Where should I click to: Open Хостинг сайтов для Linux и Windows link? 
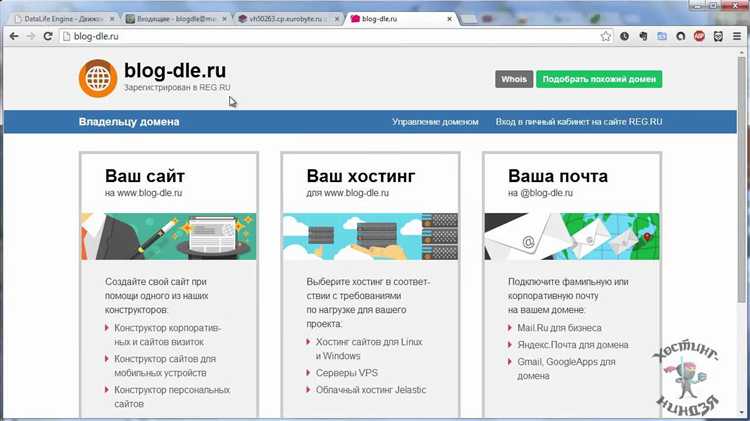(369, 349)
